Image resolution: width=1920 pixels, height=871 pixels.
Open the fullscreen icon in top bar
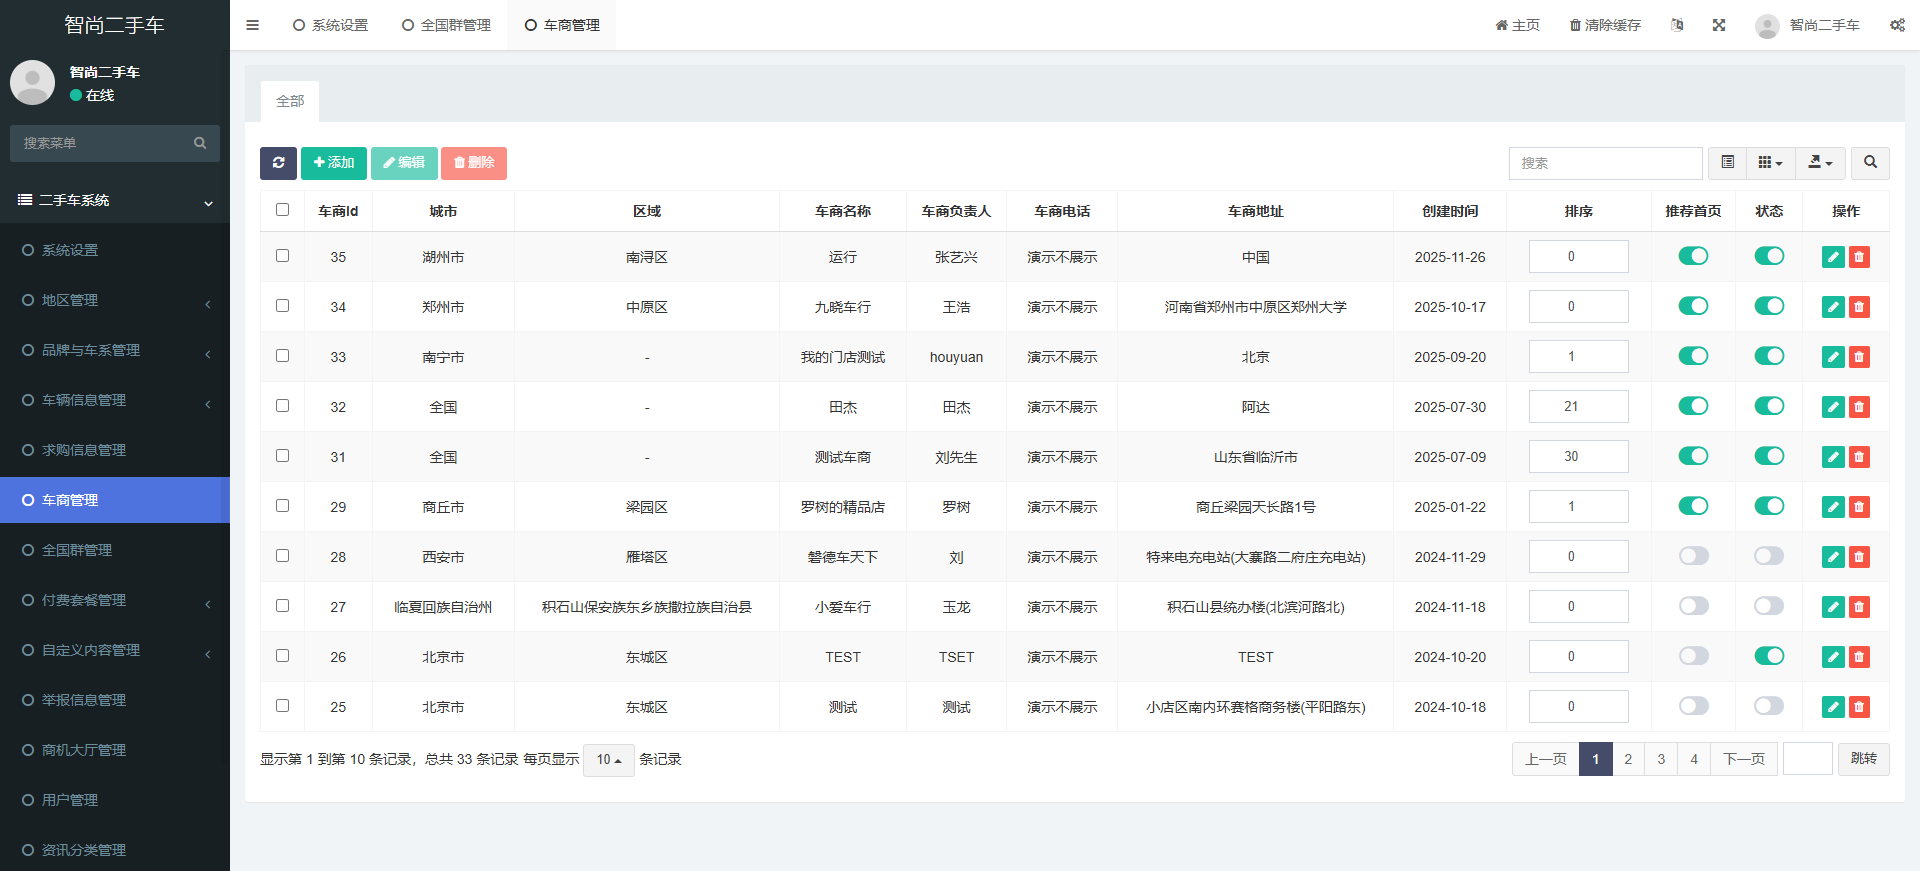(1718, 25)
